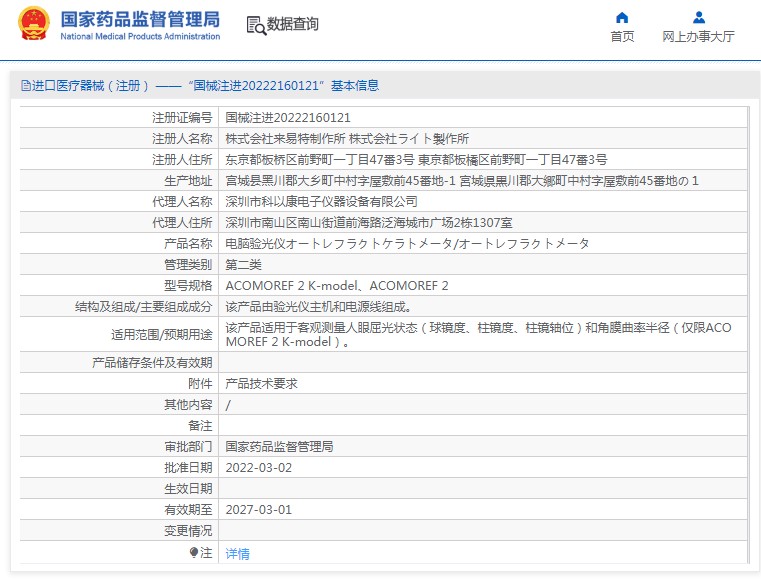
Task: Click the lightbulb icon beside 注
Action: coord(194,553)
